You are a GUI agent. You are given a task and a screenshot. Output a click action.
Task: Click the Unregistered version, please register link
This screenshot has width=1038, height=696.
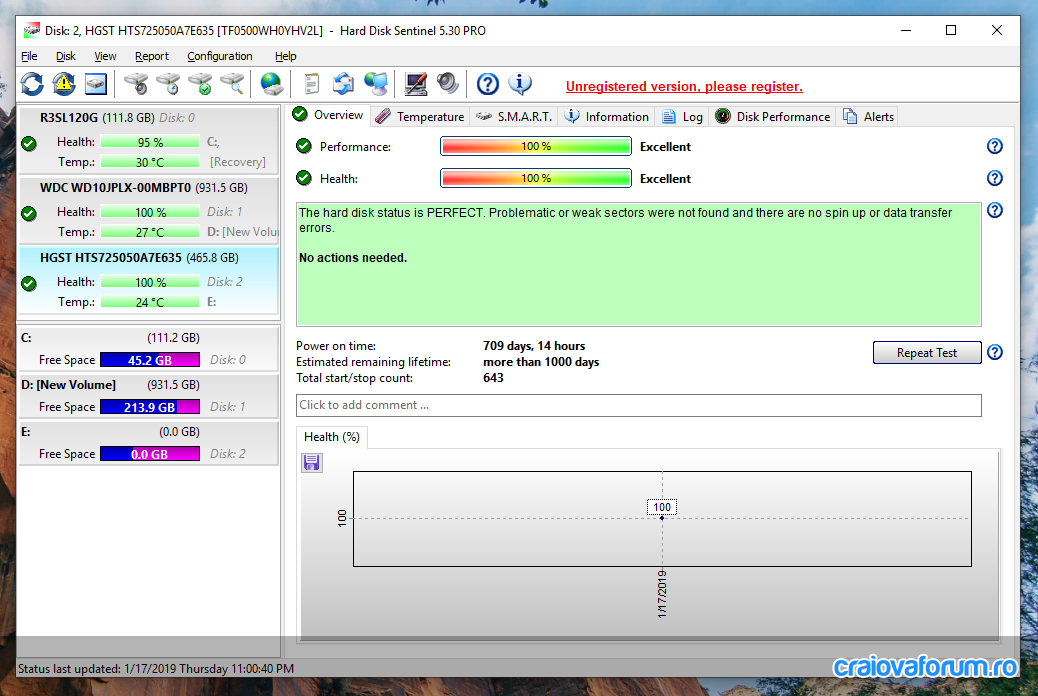click(684, 87)
